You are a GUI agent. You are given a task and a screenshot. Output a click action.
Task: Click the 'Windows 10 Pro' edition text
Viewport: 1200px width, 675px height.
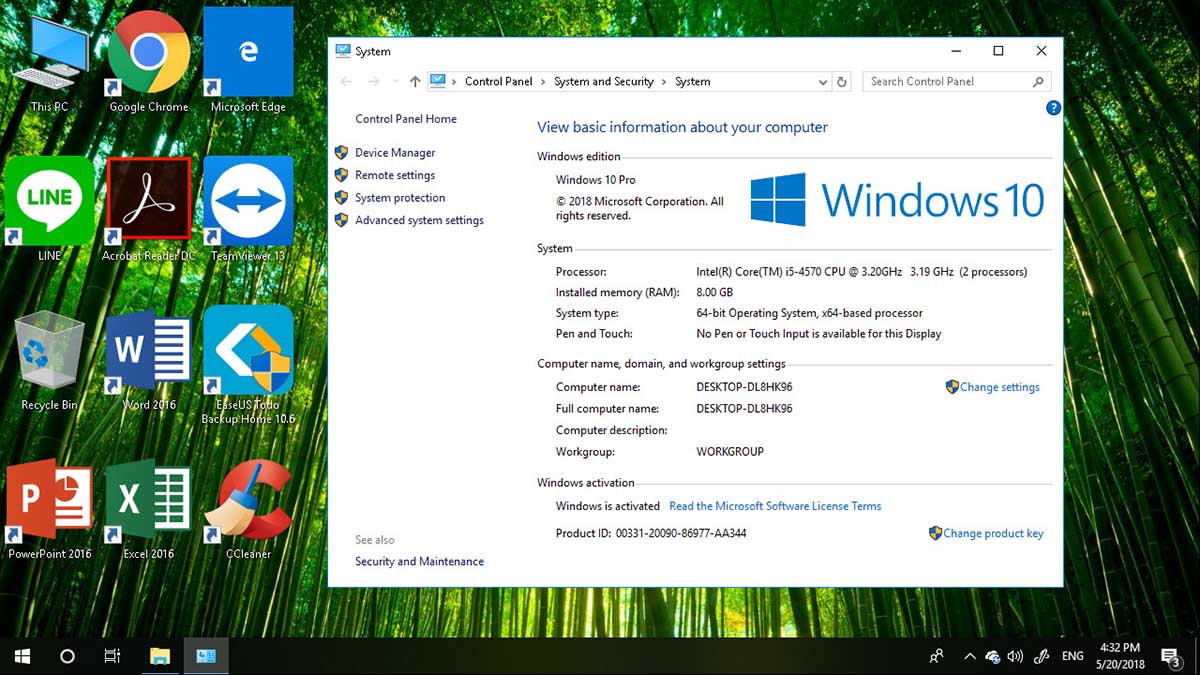[x=596, y=180]
